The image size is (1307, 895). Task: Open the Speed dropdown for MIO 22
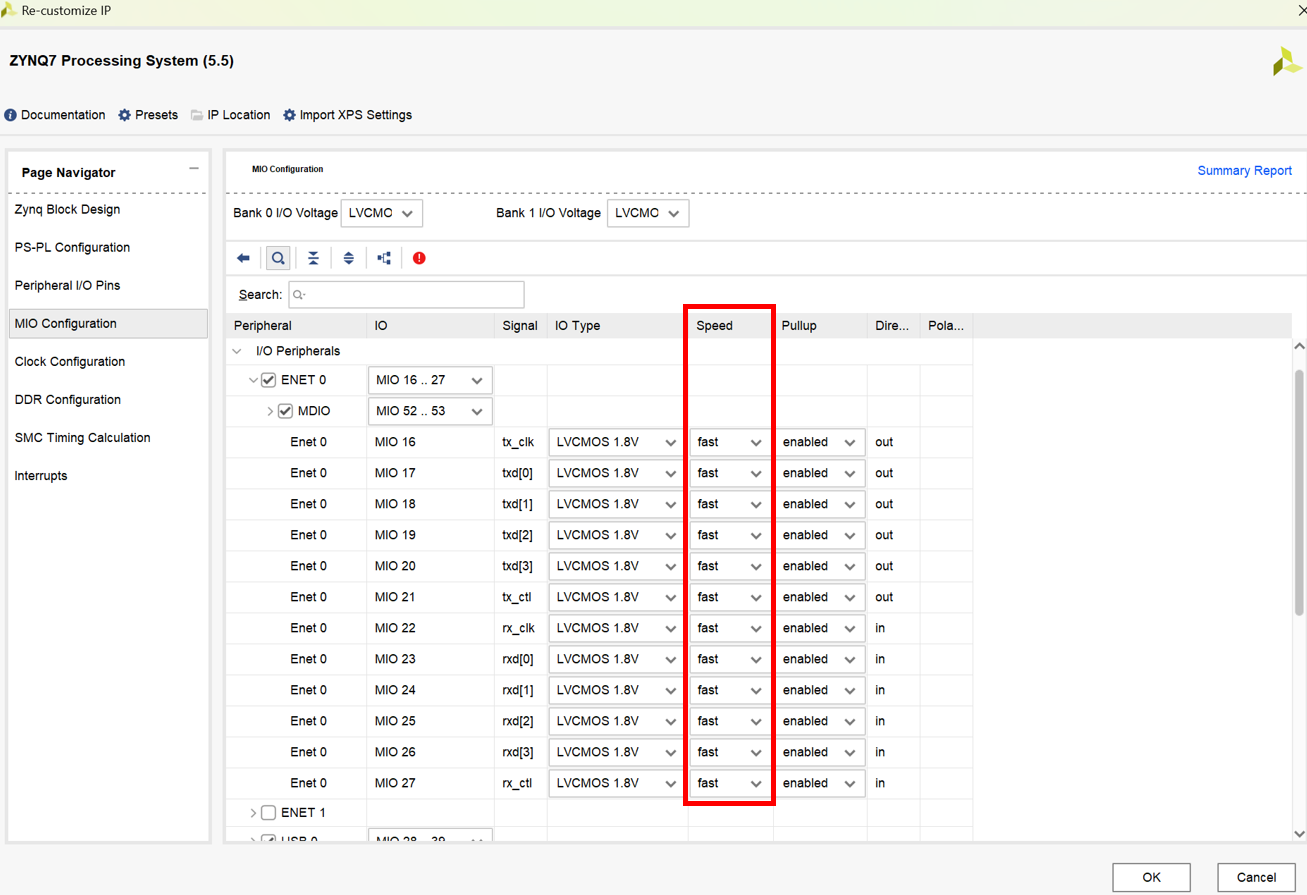coord(731,628)
